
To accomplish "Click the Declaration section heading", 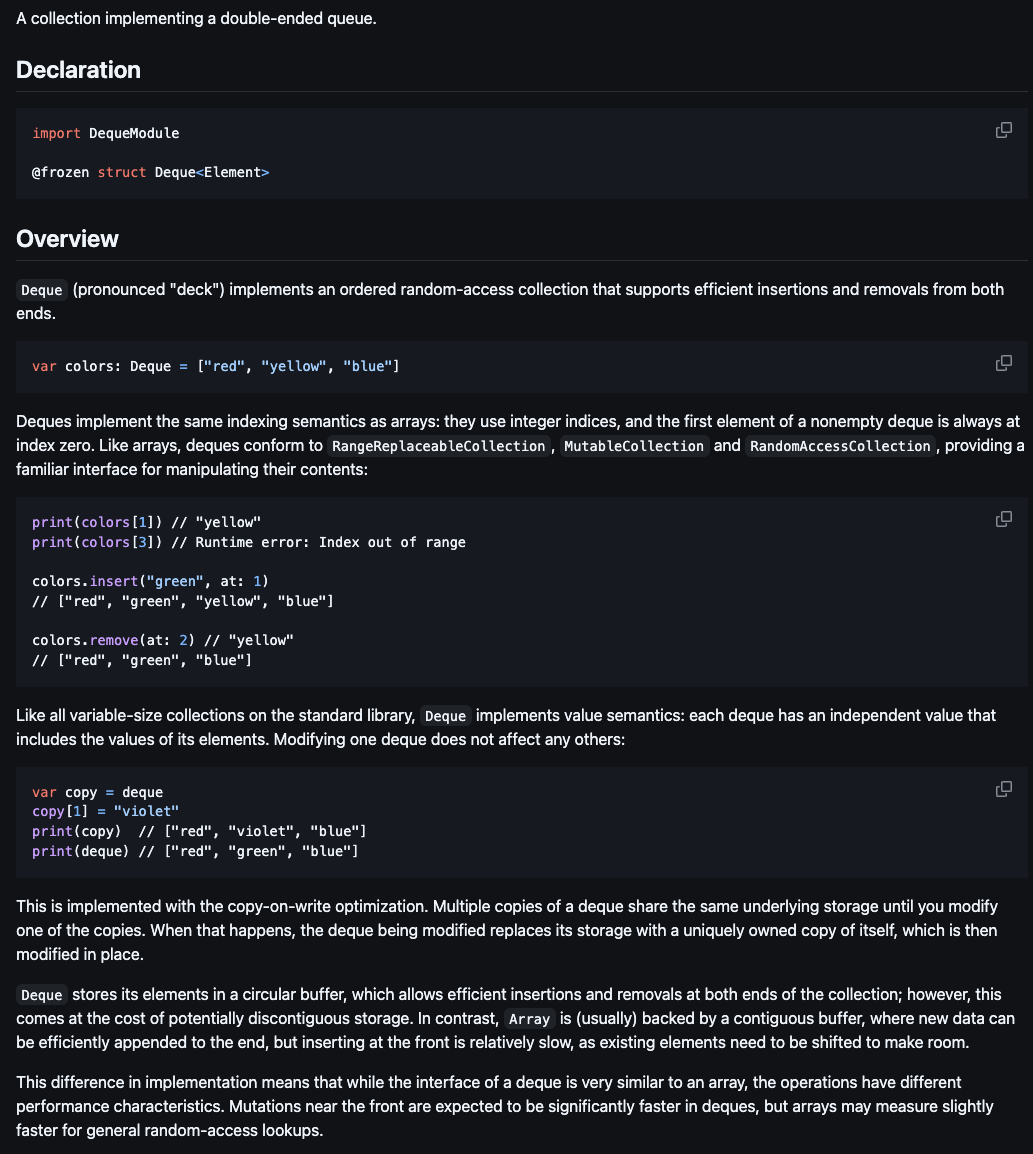I will tap(78, 70).
